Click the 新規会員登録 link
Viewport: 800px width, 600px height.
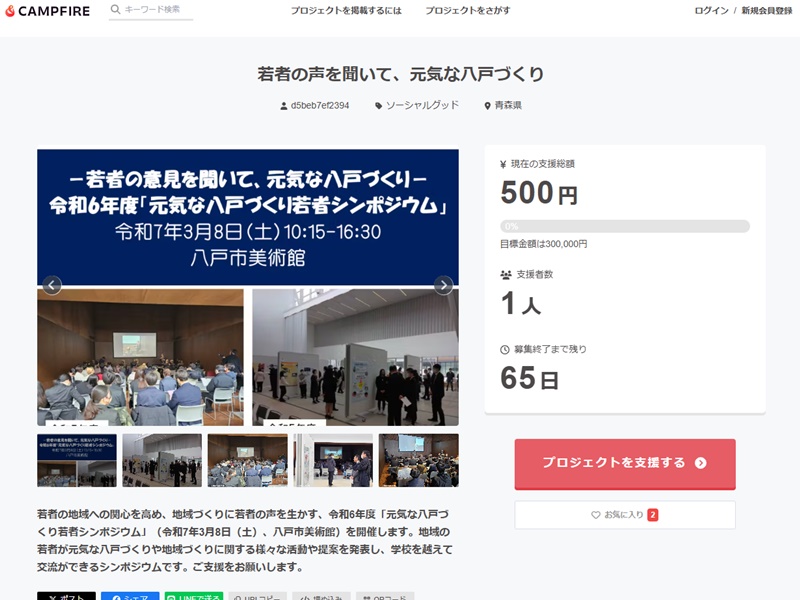(x=767, y=11)
